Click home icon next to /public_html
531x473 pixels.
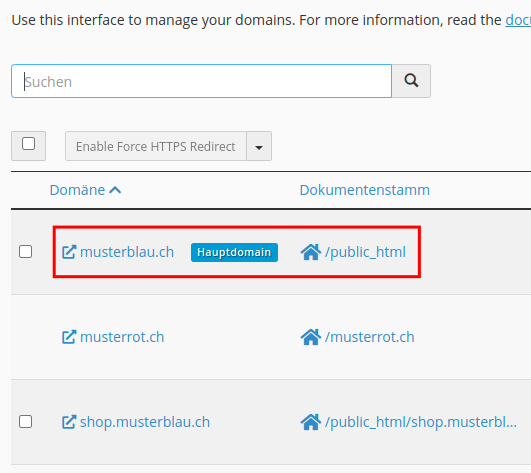coord(311,252)
